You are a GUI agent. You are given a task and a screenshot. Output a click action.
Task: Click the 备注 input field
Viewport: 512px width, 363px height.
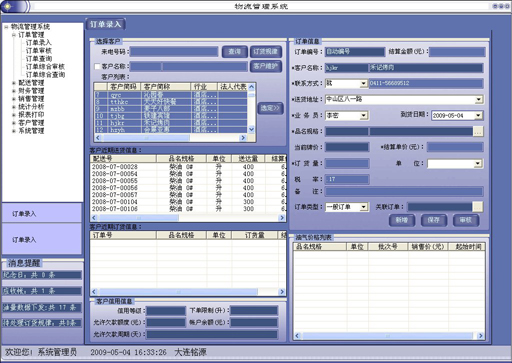point(404,191)
